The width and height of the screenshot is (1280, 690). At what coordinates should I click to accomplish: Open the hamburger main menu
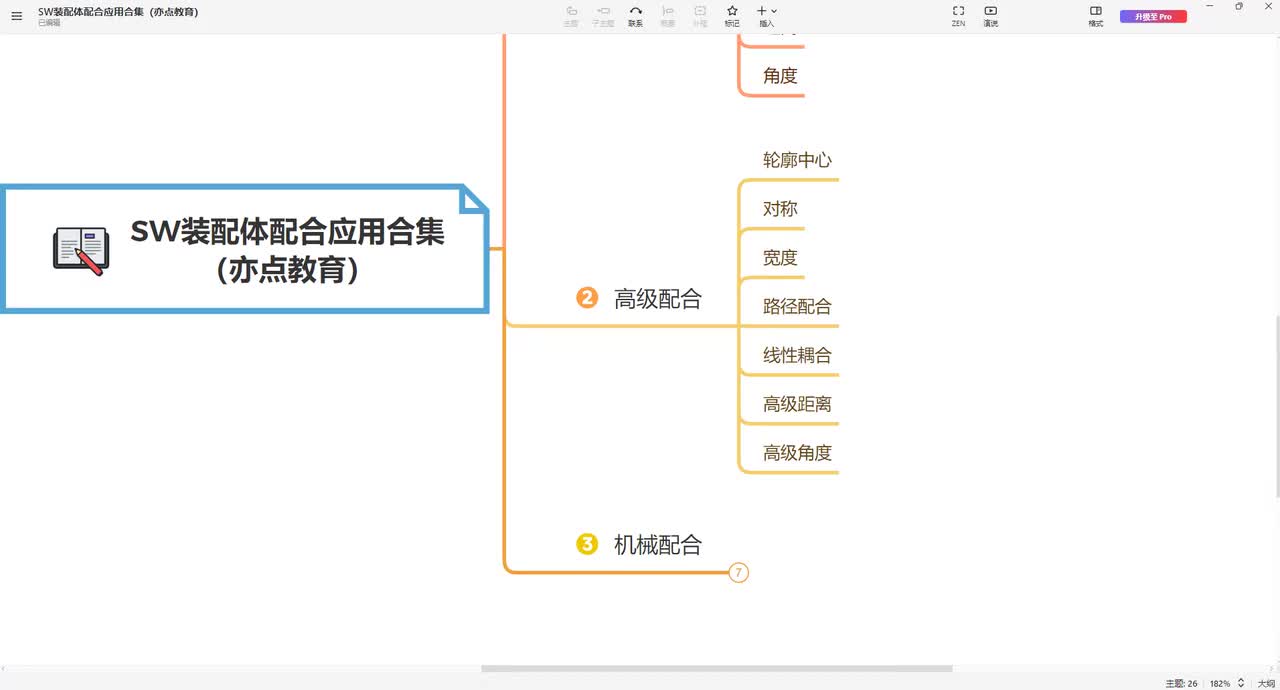[x=16, y=16]
